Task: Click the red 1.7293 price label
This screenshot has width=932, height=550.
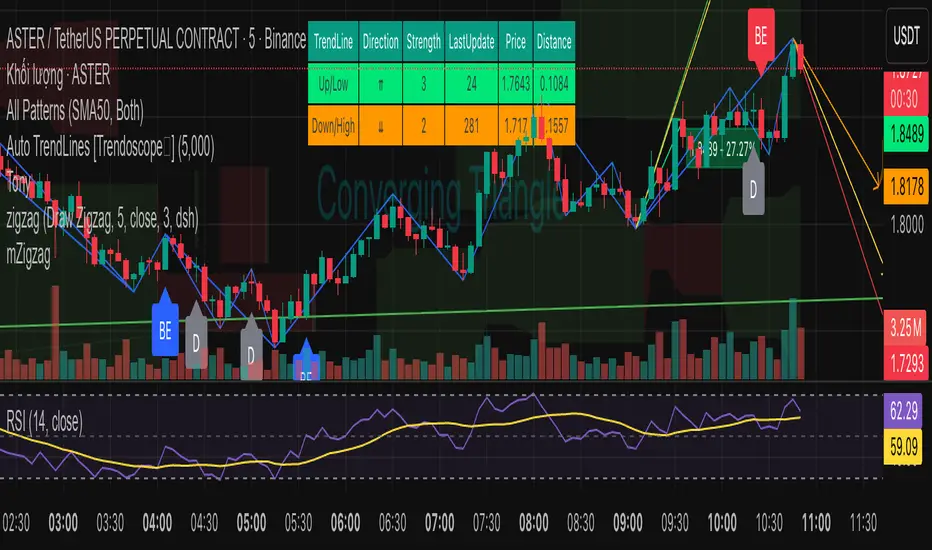Action: pyautogui.click(x=906, y=363)
